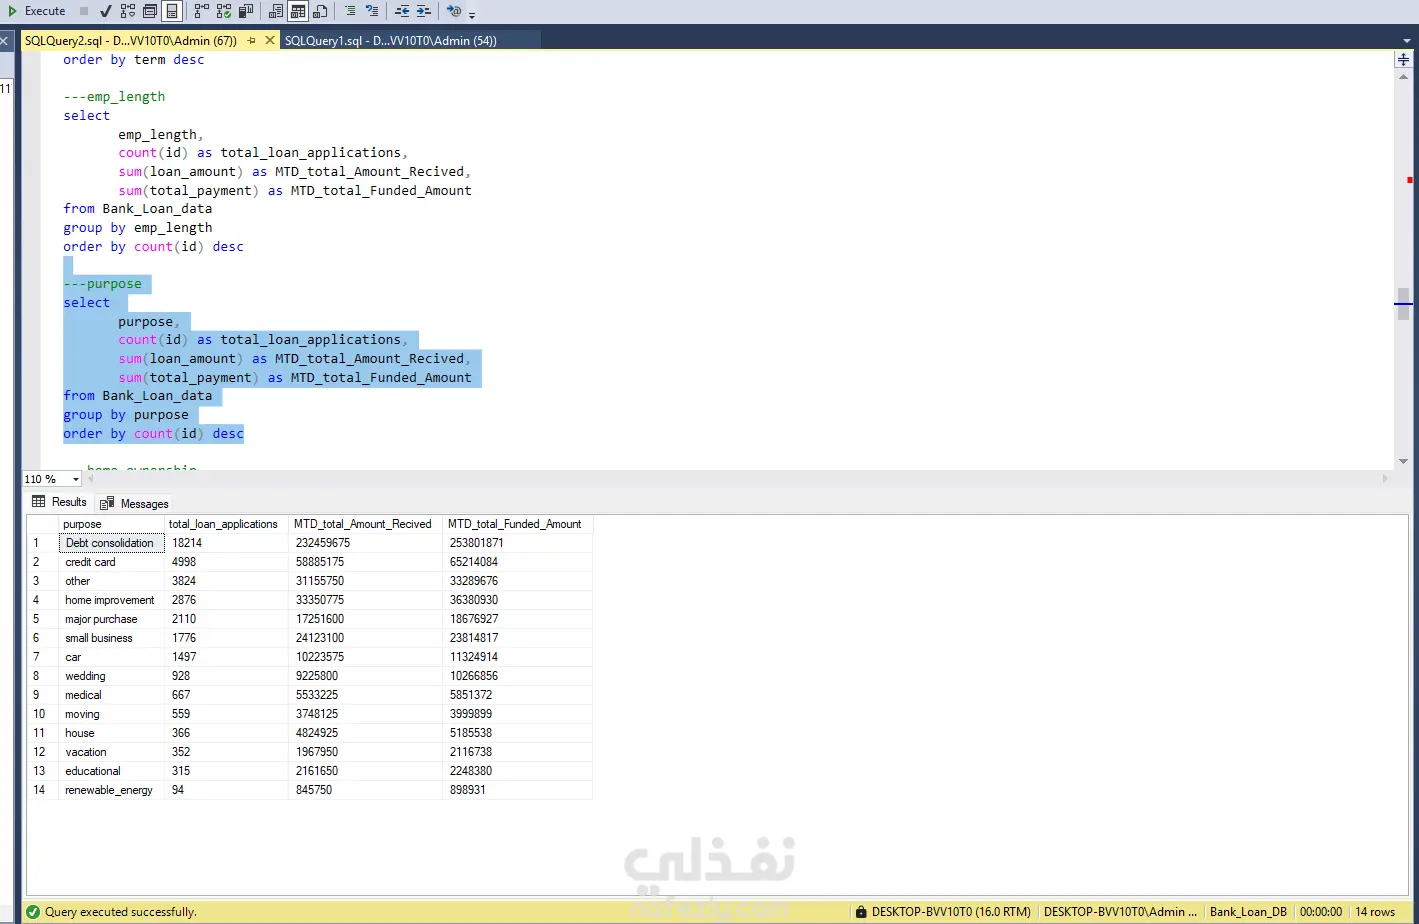Click the funded amount 253801871 cell

(x=518, y=543)
